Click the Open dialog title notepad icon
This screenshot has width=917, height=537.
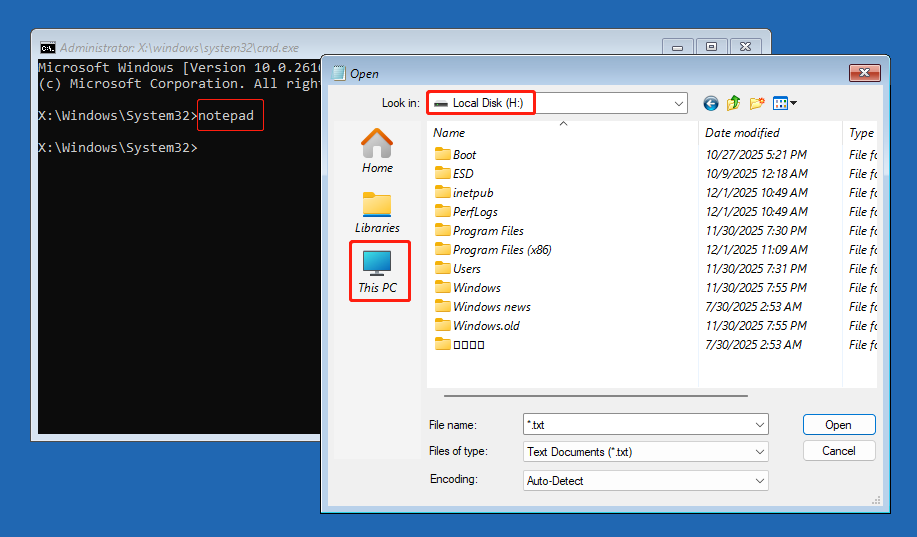tap(339, 73)
